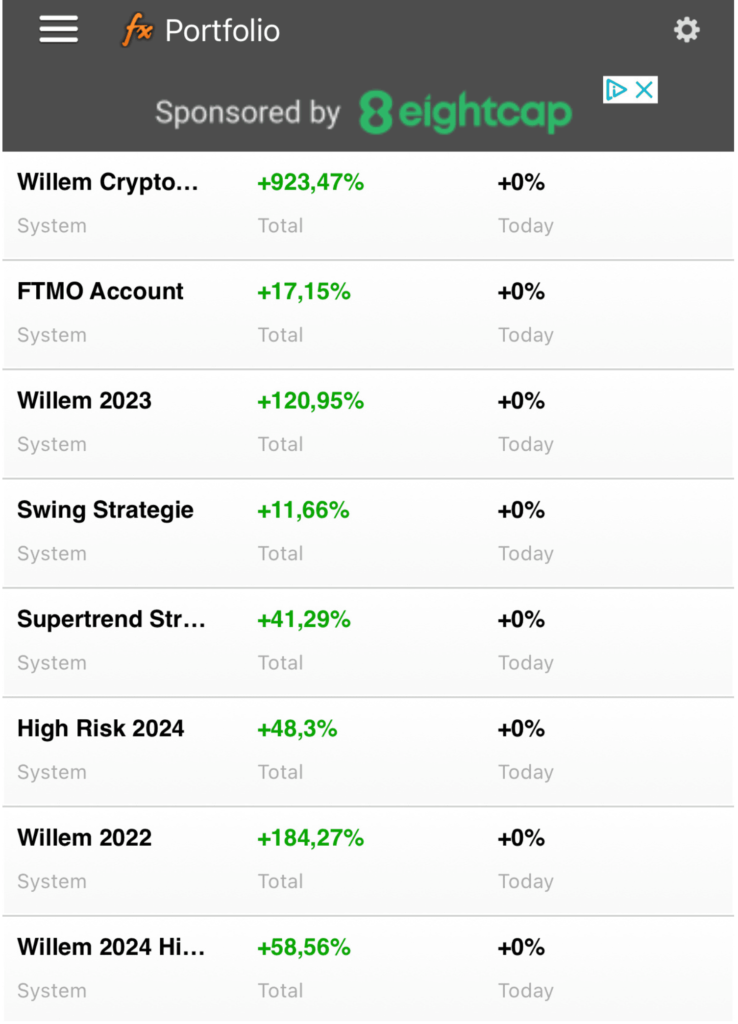Open settings via the gear icon
Screen dimensions: 738x1024
coord(686,30)
